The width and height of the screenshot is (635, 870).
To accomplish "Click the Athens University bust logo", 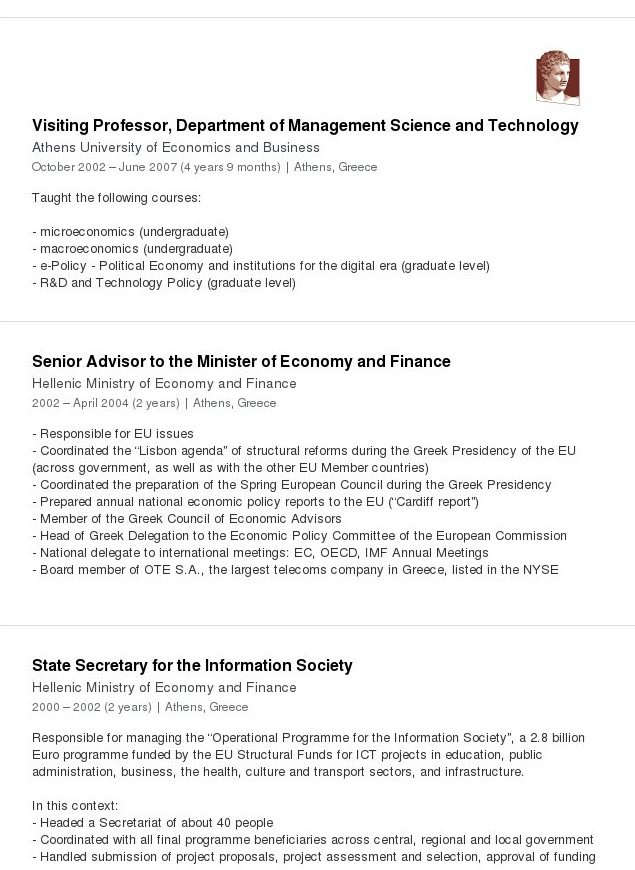I will coord(557,77).
